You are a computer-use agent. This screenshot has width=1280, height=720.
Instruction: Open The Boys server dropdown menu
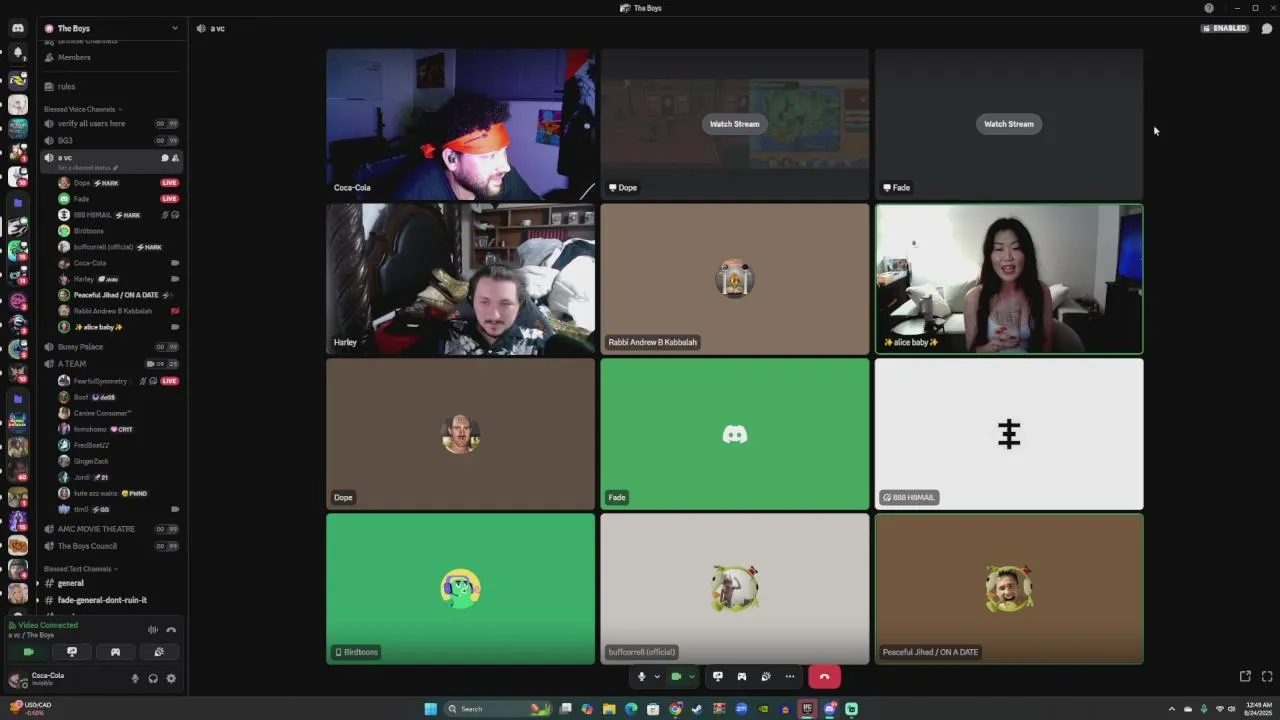click(x=111, y=28)
